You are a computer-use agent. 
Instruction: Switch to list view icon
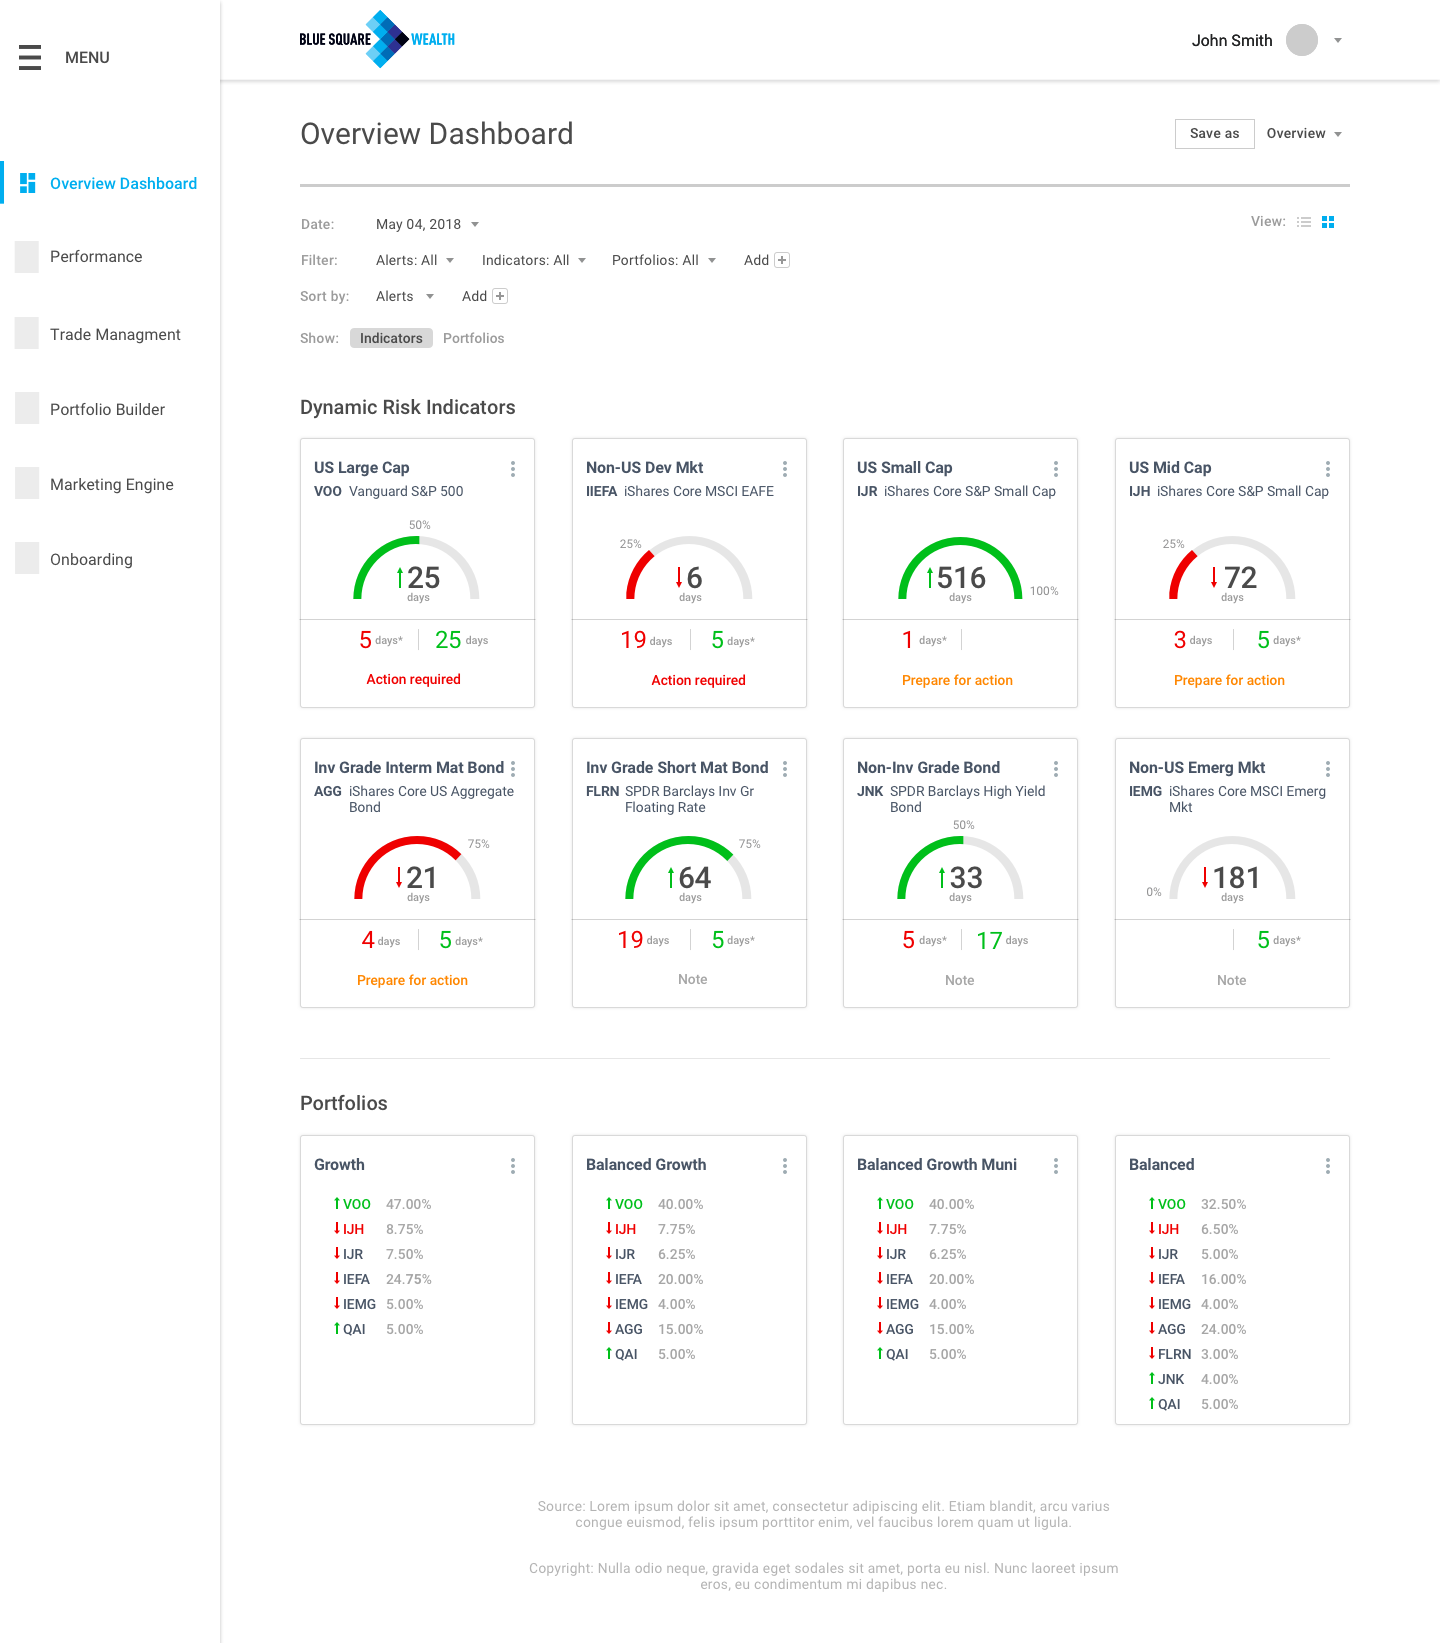tap(1304, 222)
